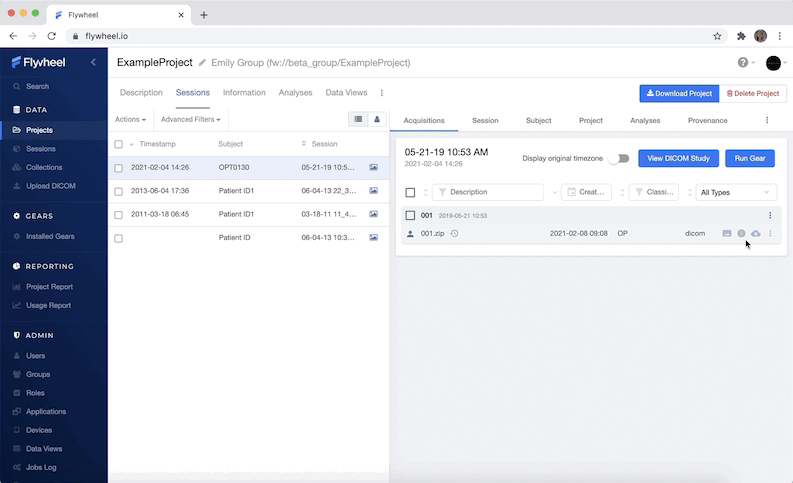Switch to subject view icon in sessions toolbar

pyautogui.click(x=377, y=119)
